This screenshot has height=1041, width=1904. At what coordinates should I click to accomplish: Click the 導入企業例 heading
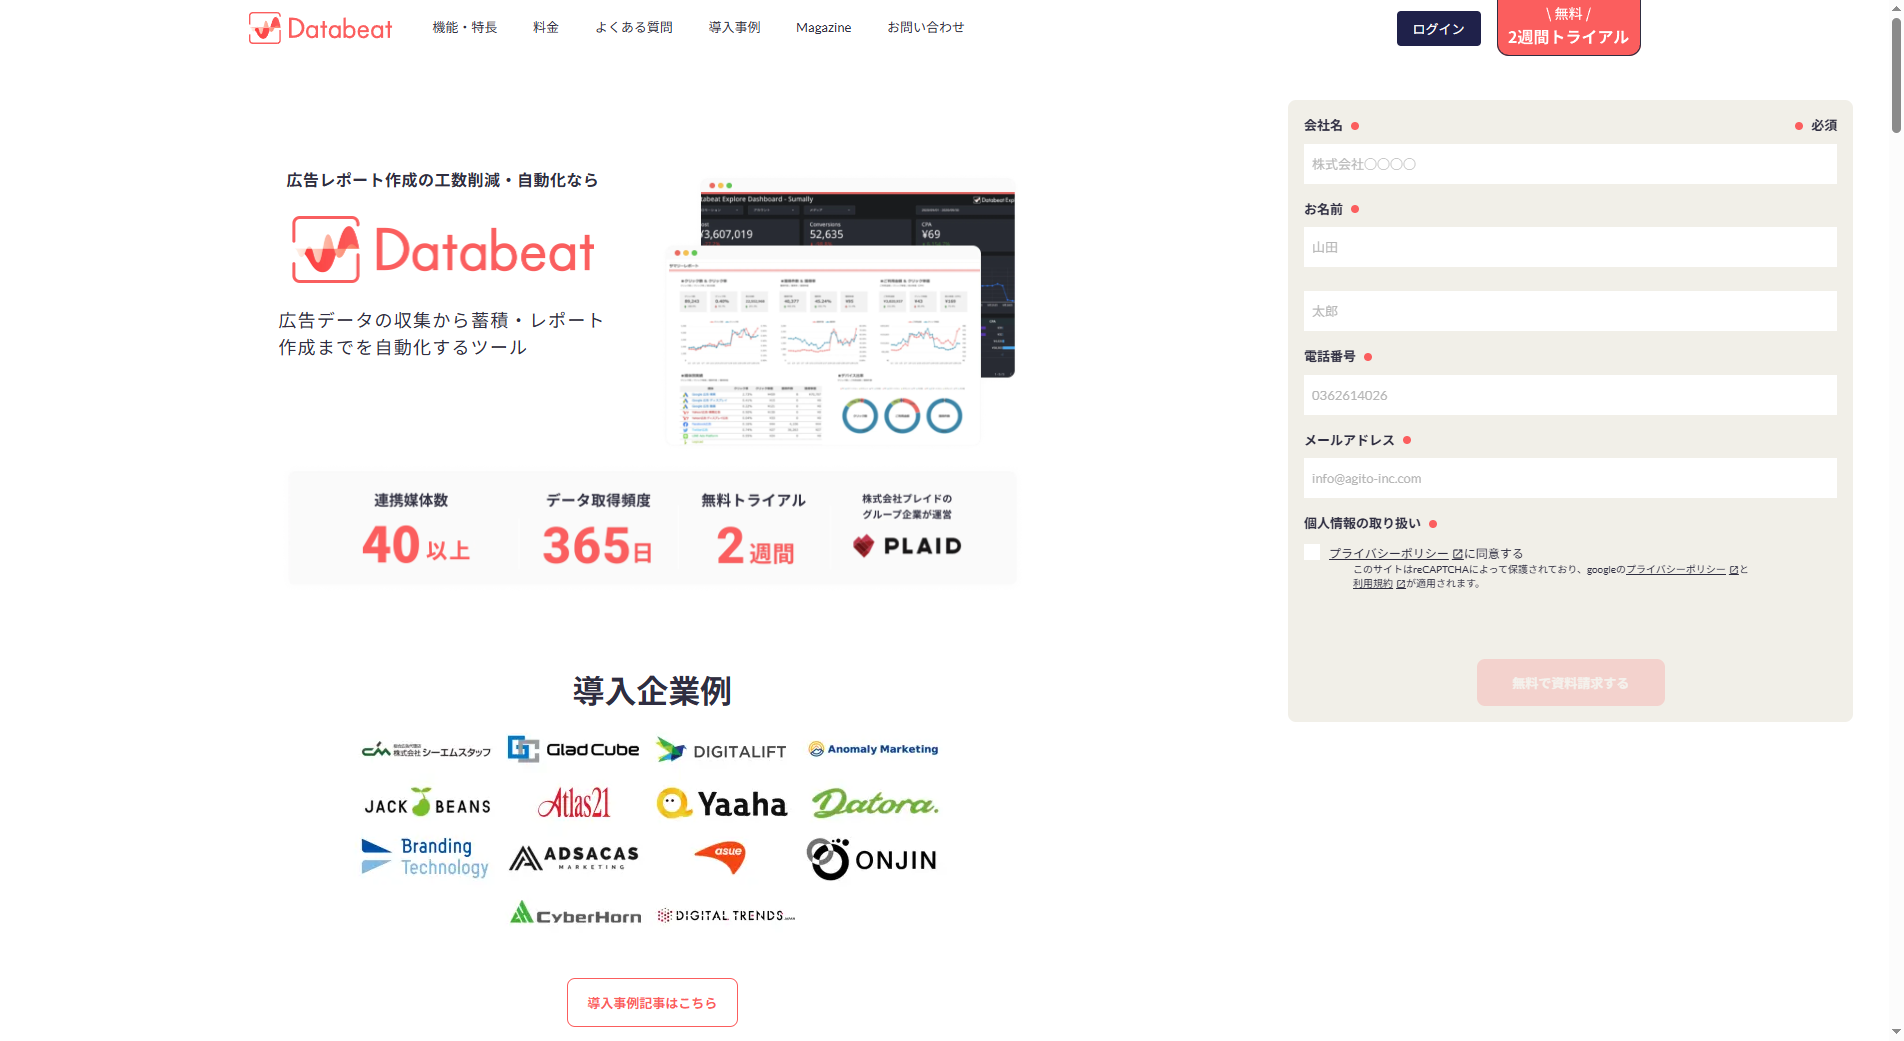coord(652,690)
